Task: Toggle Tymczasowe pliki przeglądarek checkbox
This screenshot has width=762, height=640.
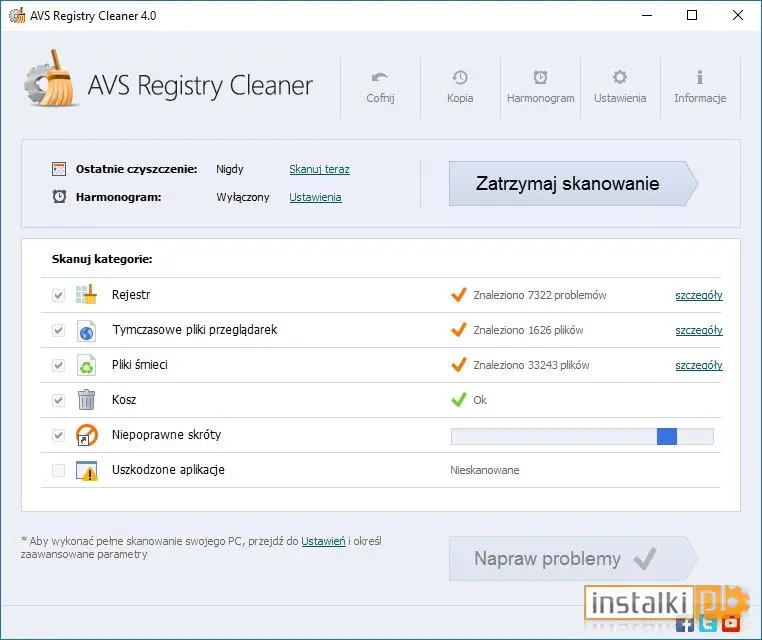Action: tap(58, 330)
